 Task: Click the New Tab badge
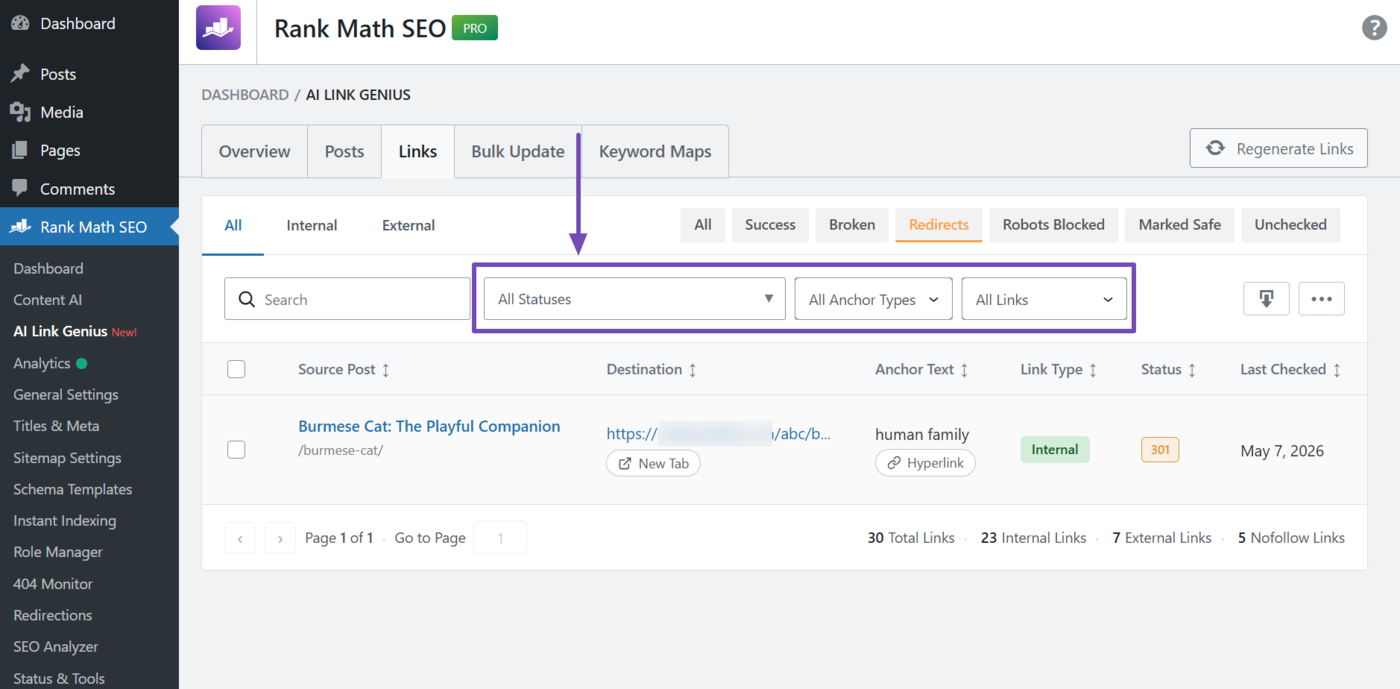pos(653,463)
